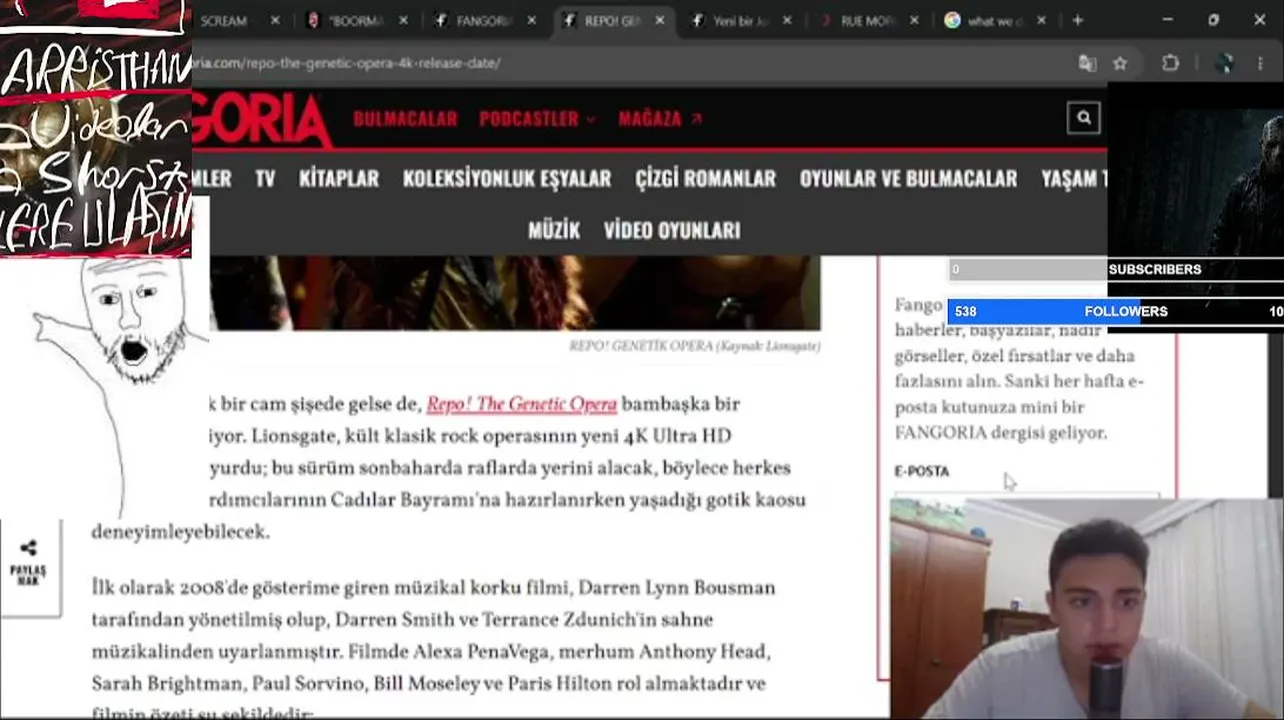This screenshot has height=720, width=1284.
Task: Open a new browser tab
Action: click(x=1077, y=20)
